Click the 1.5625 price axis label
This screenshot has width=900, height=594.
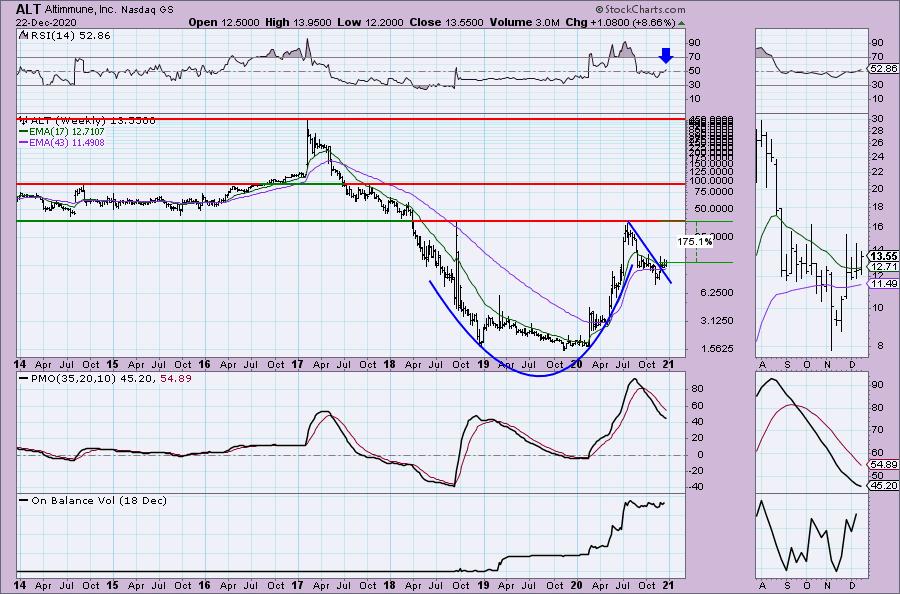click(x=717, y=348)
